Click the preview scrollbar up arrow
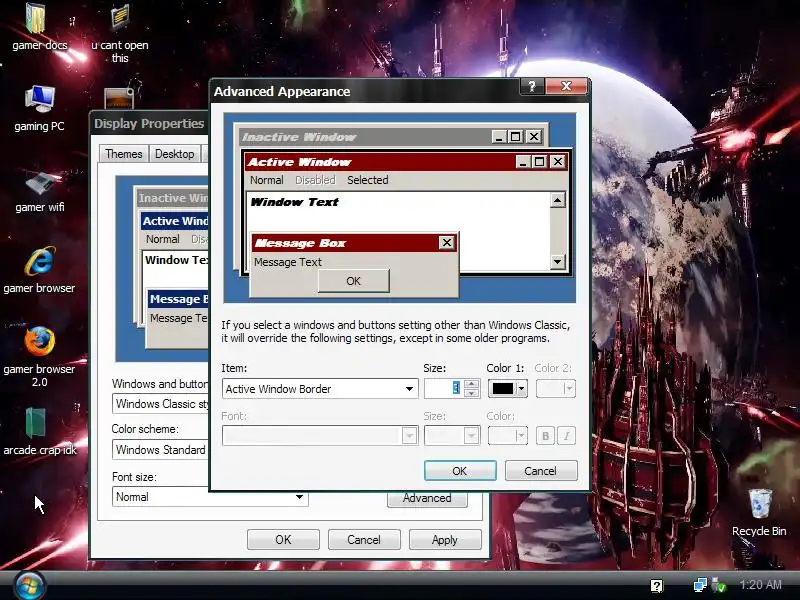 pyautogui.click(x=558, y=200)
